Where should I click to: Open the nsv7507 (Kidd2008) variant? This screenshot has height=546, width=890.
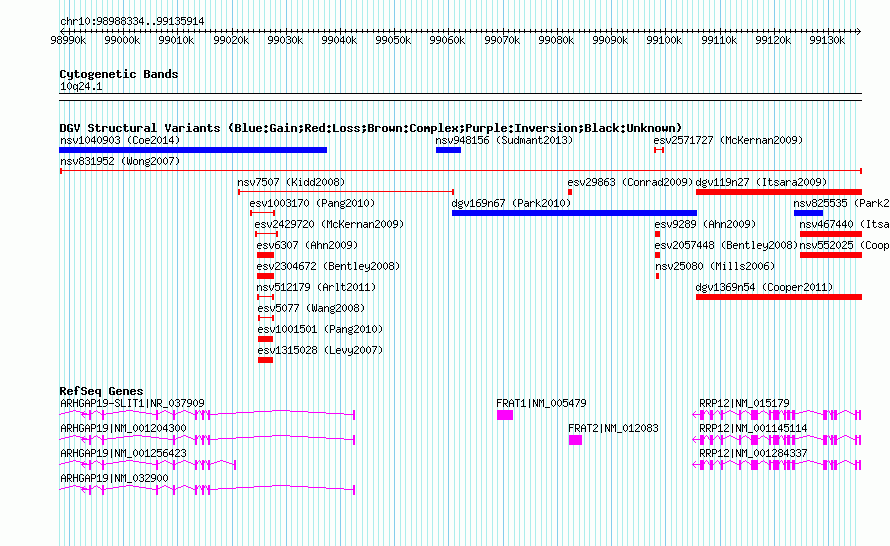tap(291, 182)
